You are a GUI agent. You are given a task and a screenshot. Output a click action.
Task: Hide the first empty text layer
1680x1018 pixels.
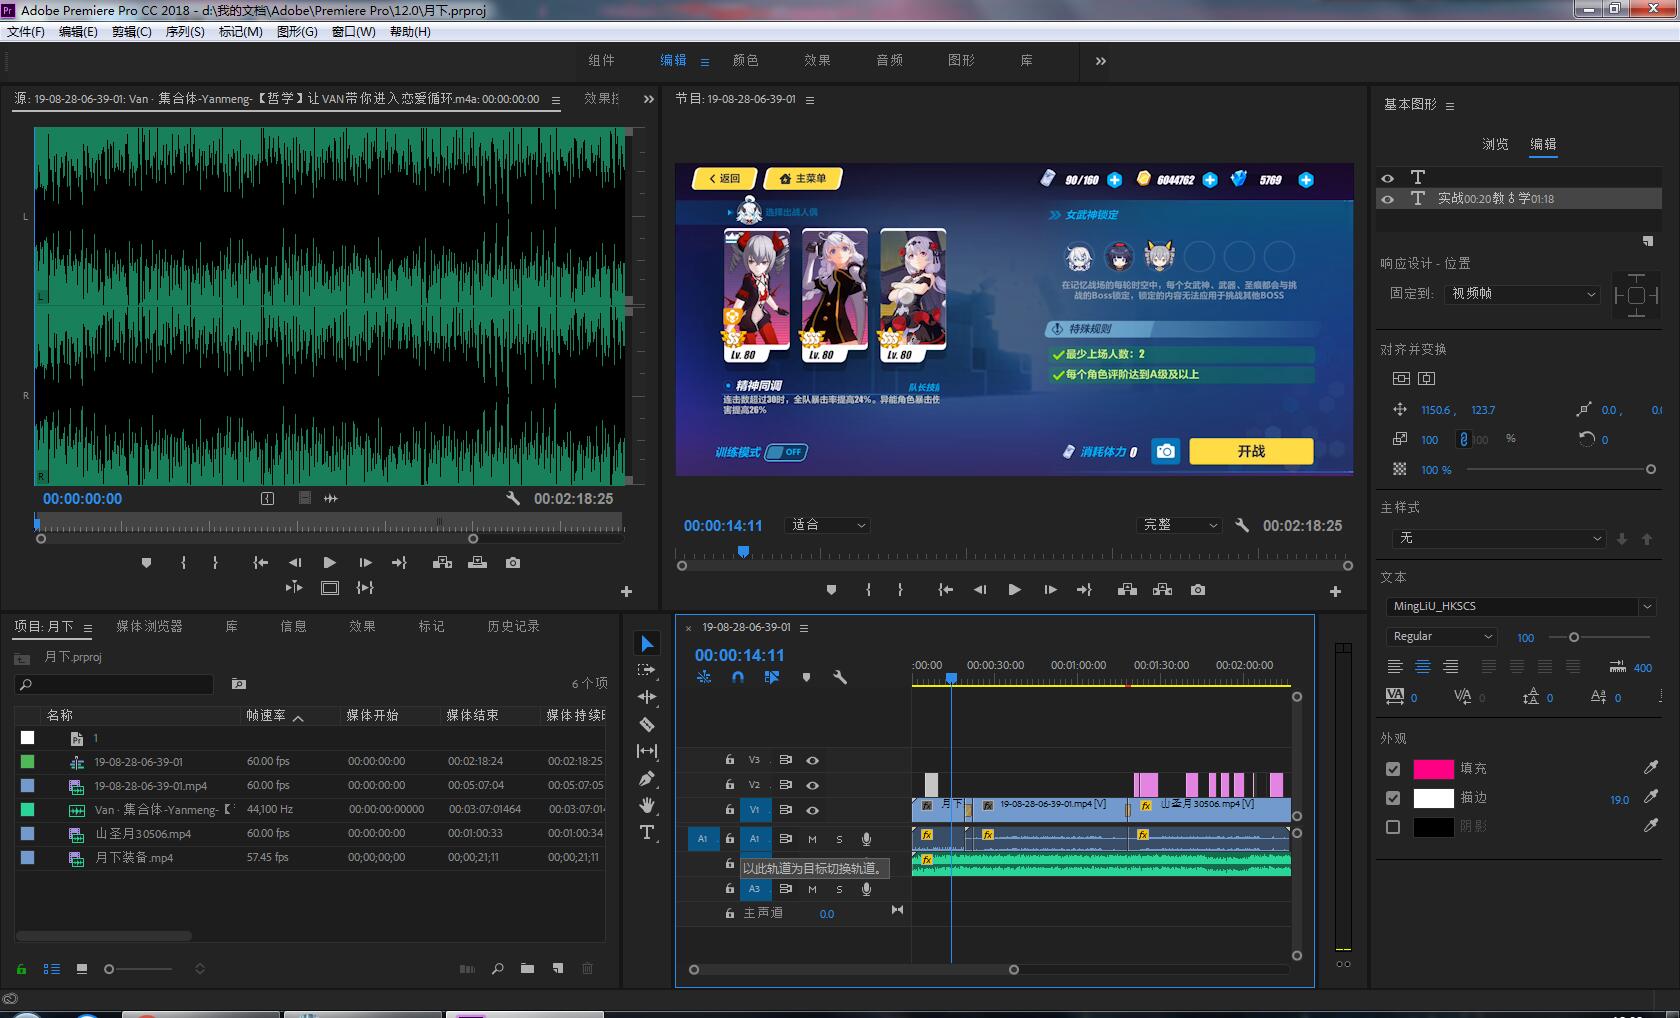coord(1387,178)
